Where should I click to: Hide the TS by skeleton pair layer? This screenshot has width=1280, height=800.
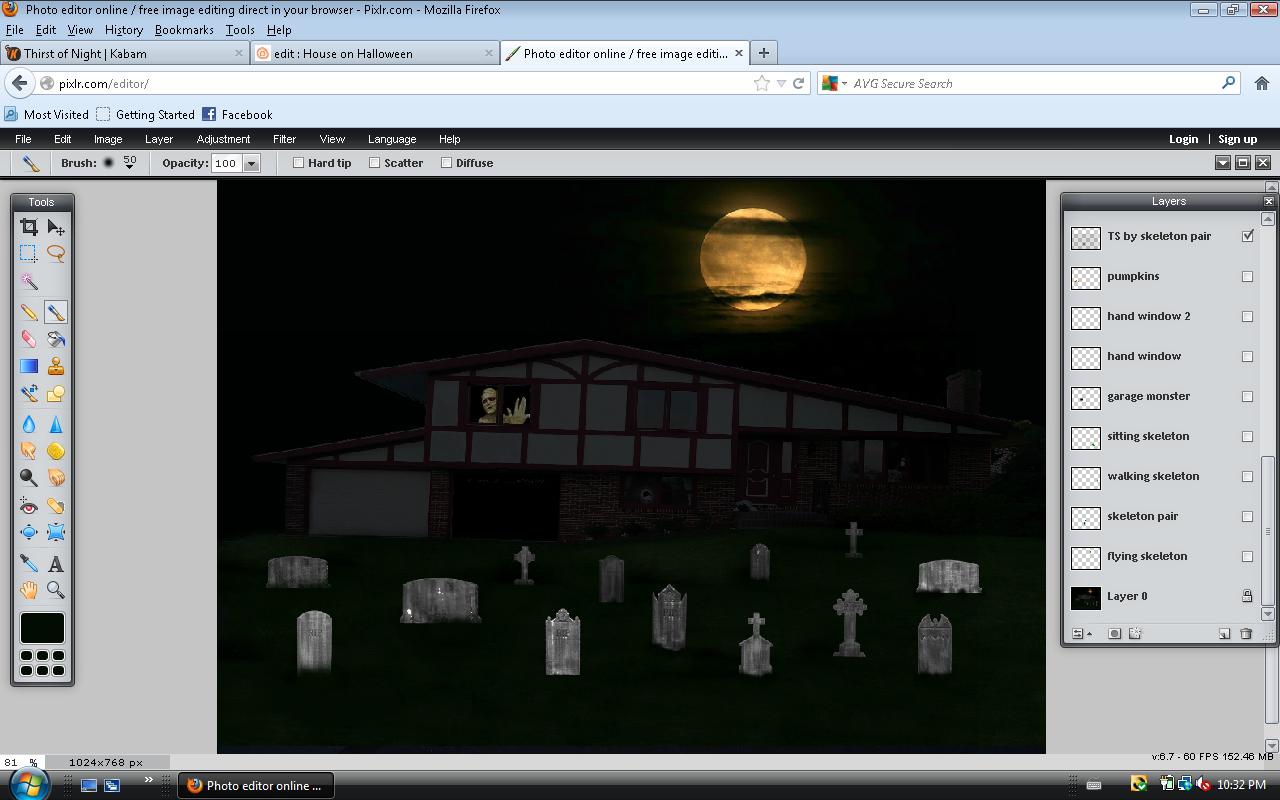coord(1247,236)
